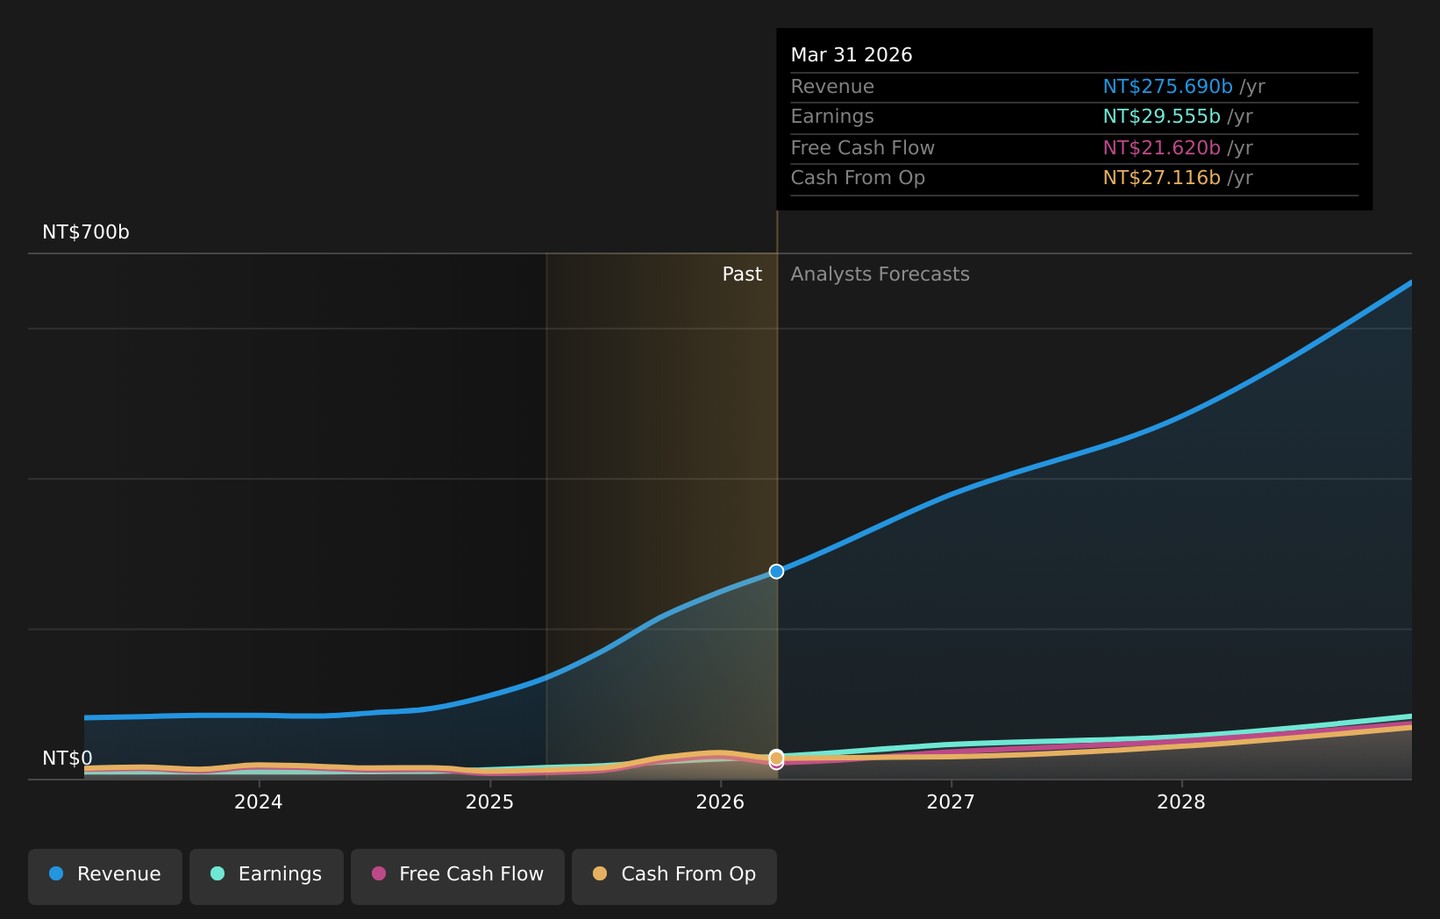The width and height of the screenshot is (1440, 919).
Task: Toggle the Cash From Op legend button
Action: [674, 876]
